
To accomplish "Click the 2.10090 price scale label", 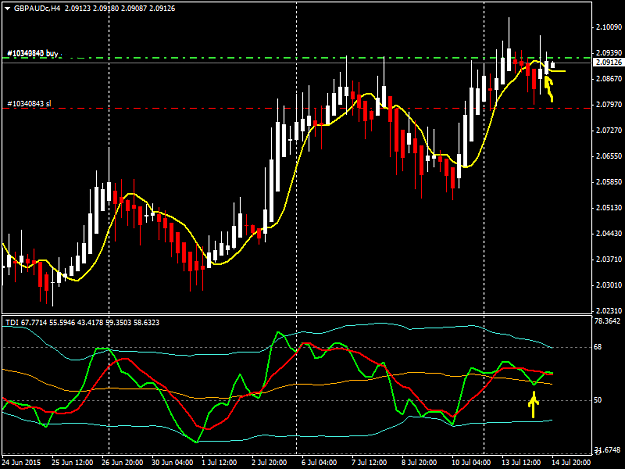I will tap(608, 27).
